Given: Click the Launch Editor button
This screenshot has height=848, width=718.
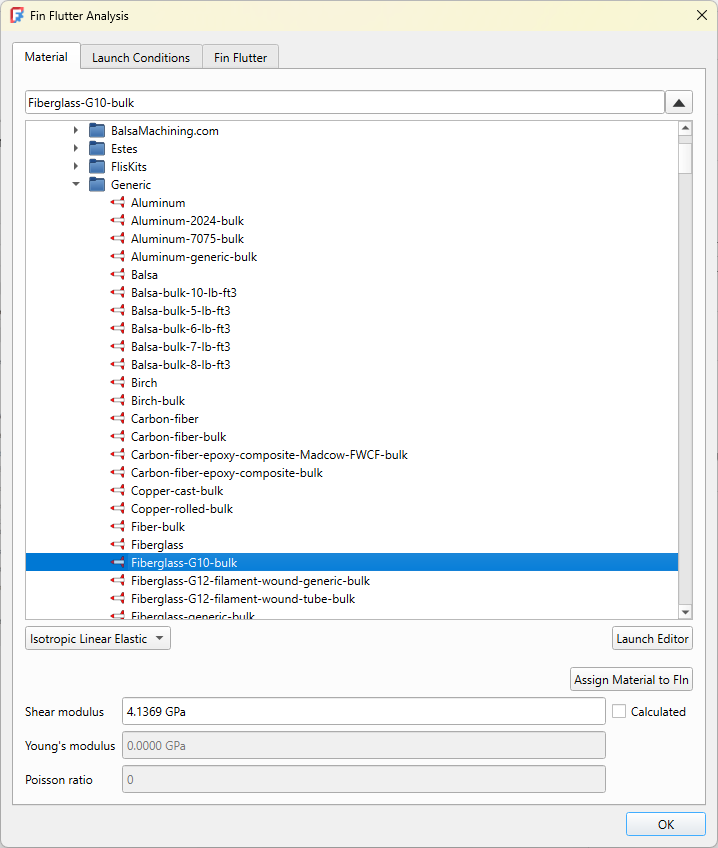Looking at the screenshot, I should pyautogui.click(x=652, y=639).
